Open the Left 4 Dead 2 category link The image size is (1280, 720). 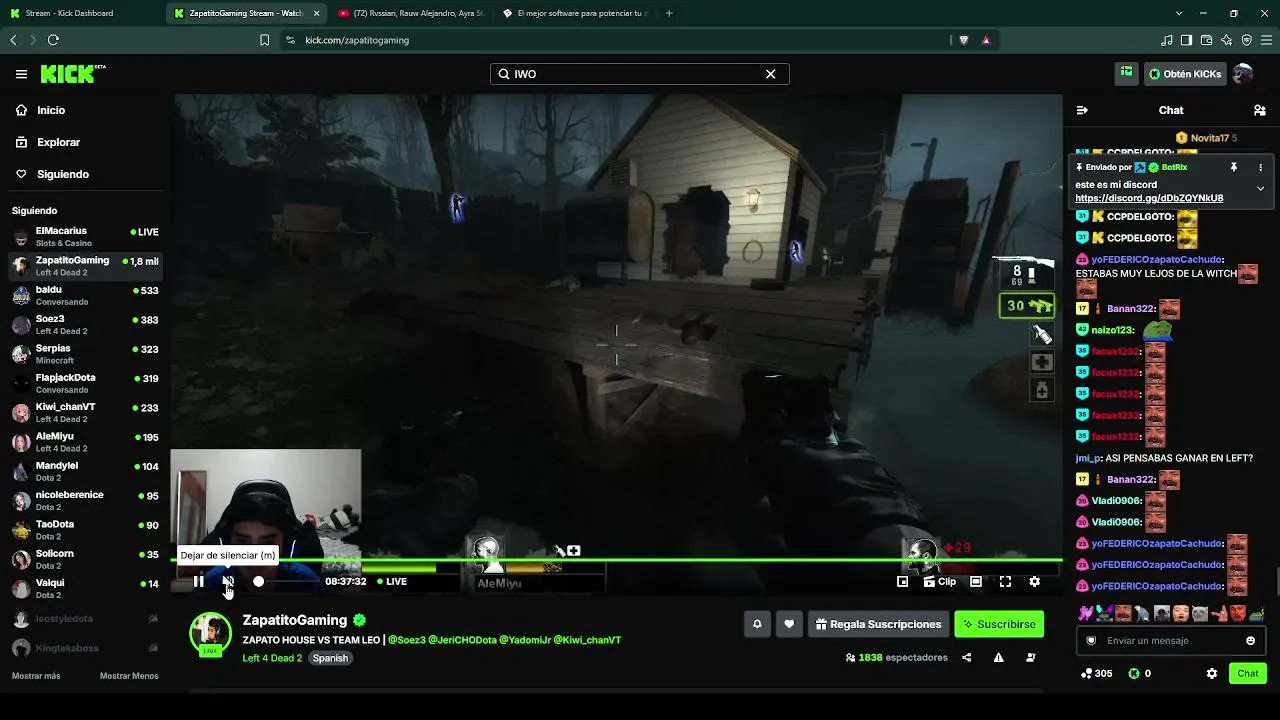point(272,658)
